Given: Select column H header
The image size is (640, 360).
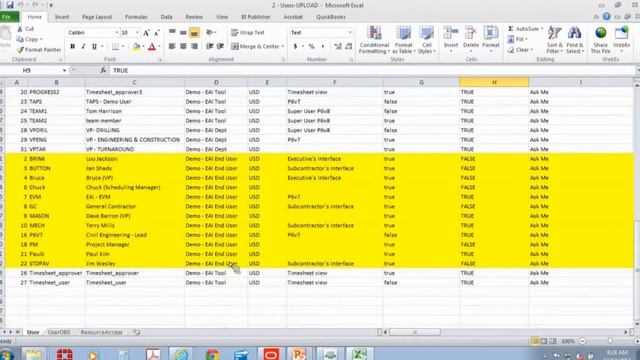Looking at the screenshot, I should tap(494, 82).
